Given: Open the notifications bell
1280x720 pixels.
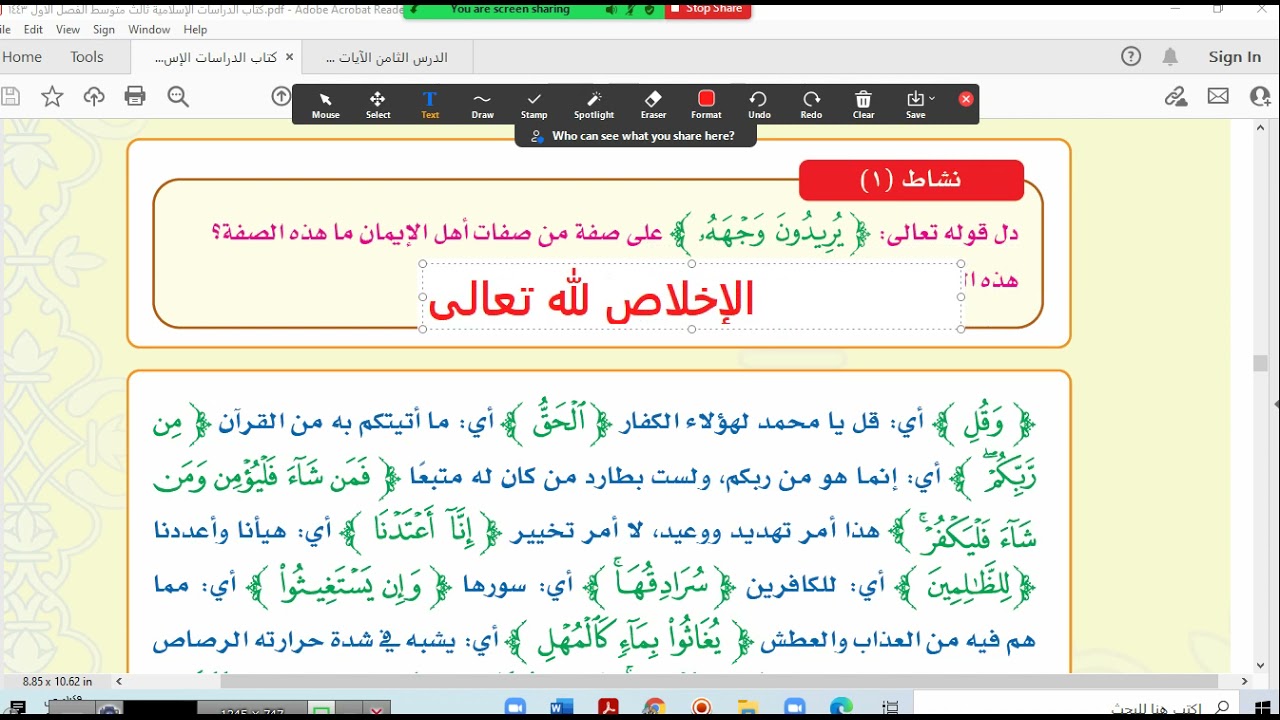Looking at the screenshot, I should 1170,57.
